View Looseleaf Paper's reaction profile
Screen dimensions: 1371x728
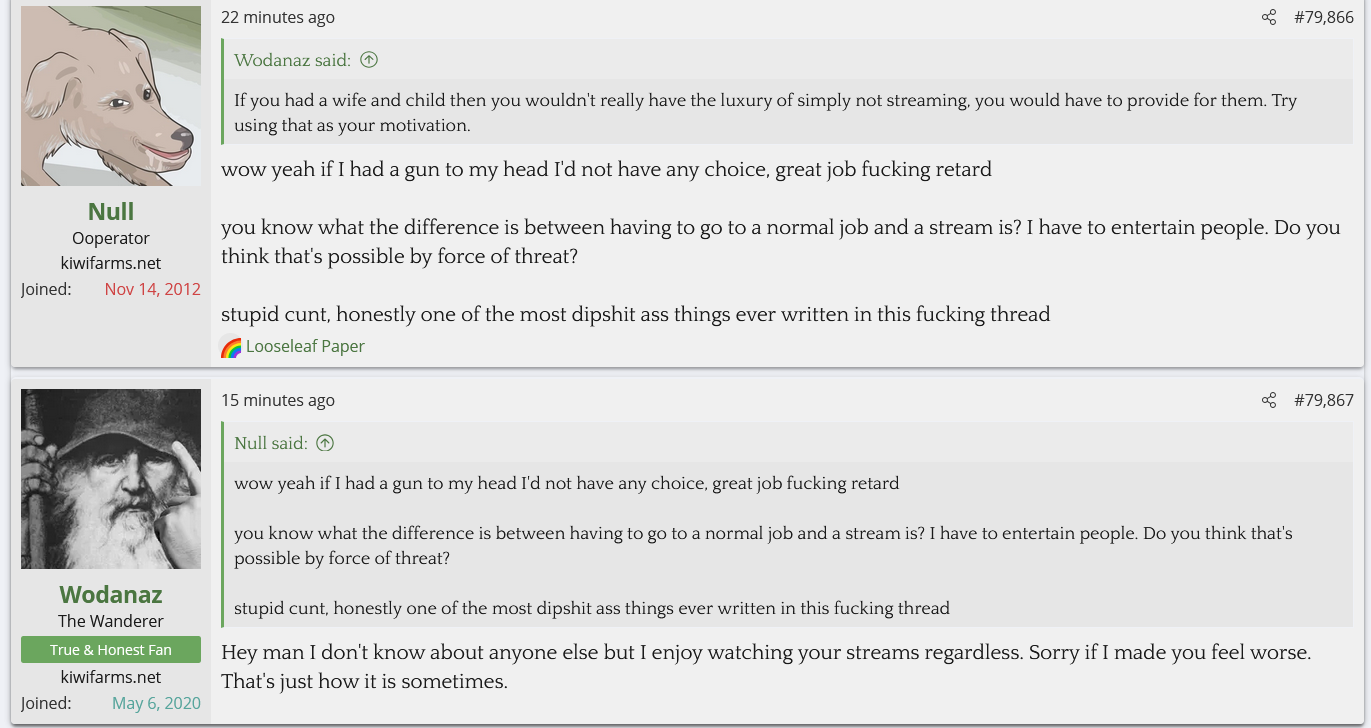tap(305, 346)
